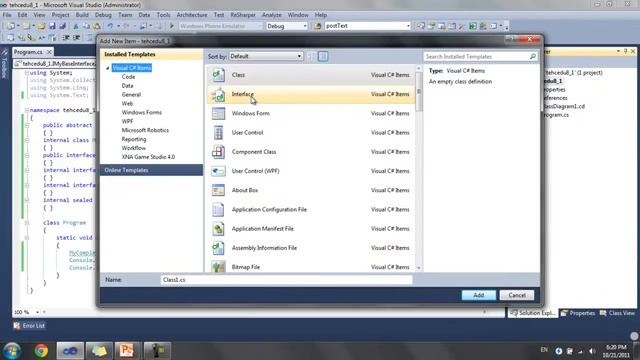
Task: Open the Project menu
Action: tap(60, 15)
